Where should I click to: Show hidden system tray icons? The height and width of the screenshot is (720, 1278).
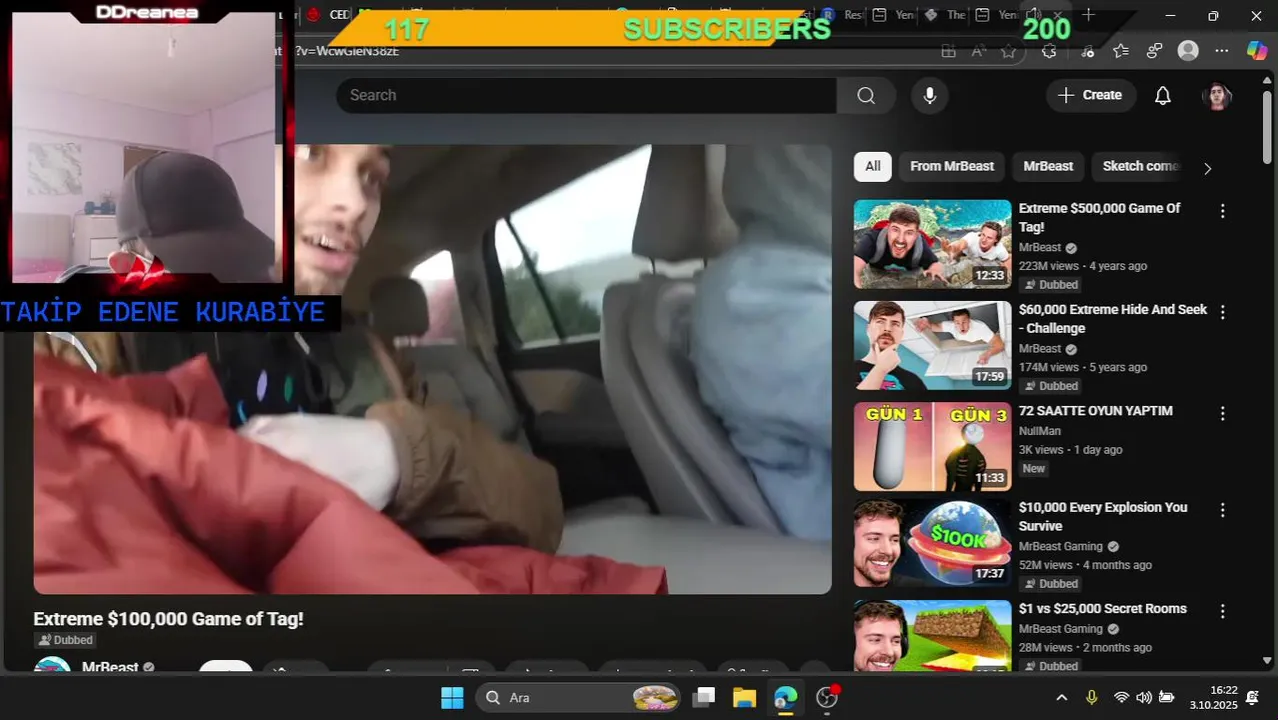(1062, 698)
